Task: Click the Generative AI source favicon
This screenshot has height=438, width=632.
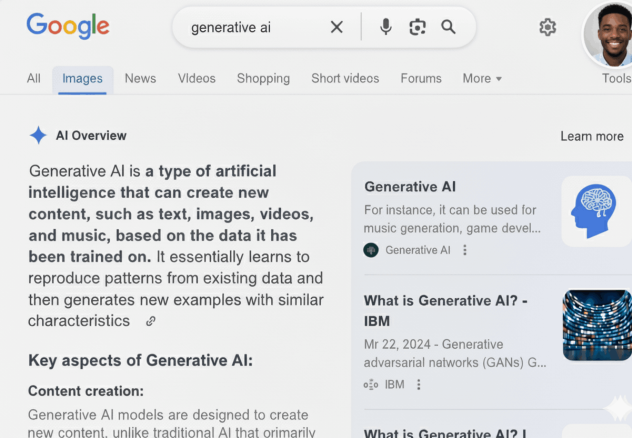Action: coord(371,250)
